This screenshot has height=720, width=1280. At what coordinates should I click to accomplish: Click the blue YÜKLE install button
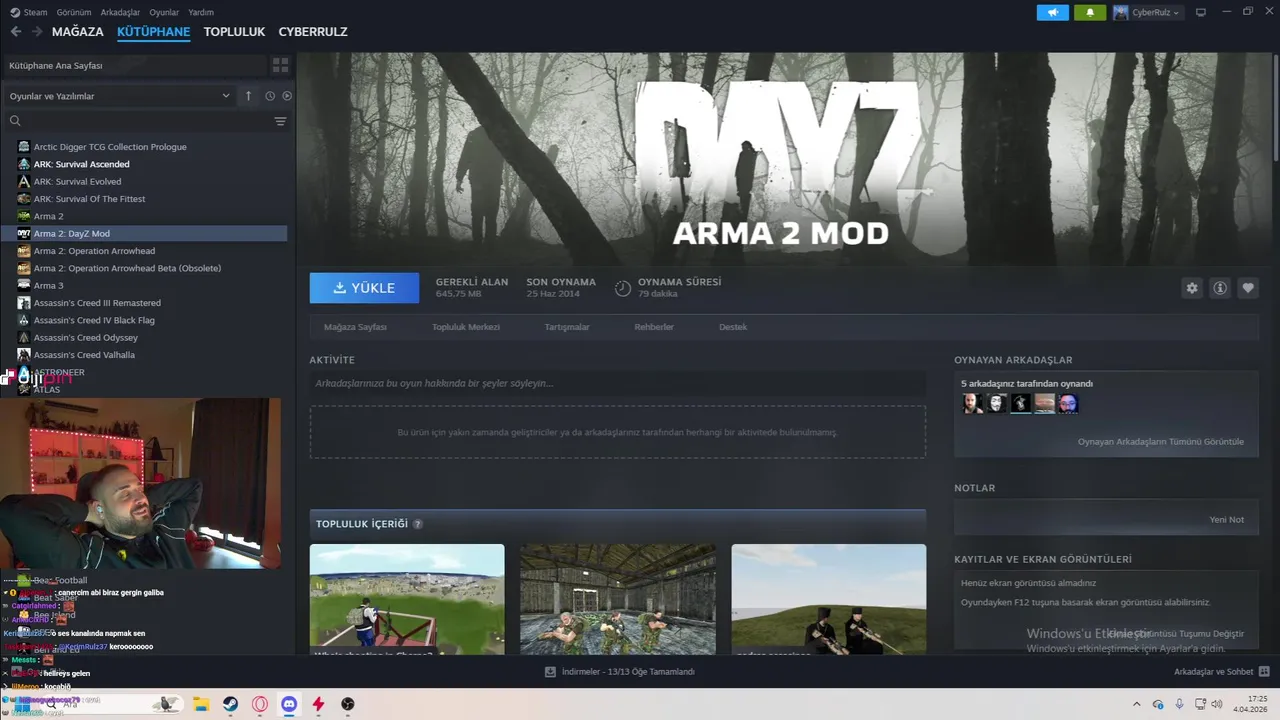coord(364,288)
